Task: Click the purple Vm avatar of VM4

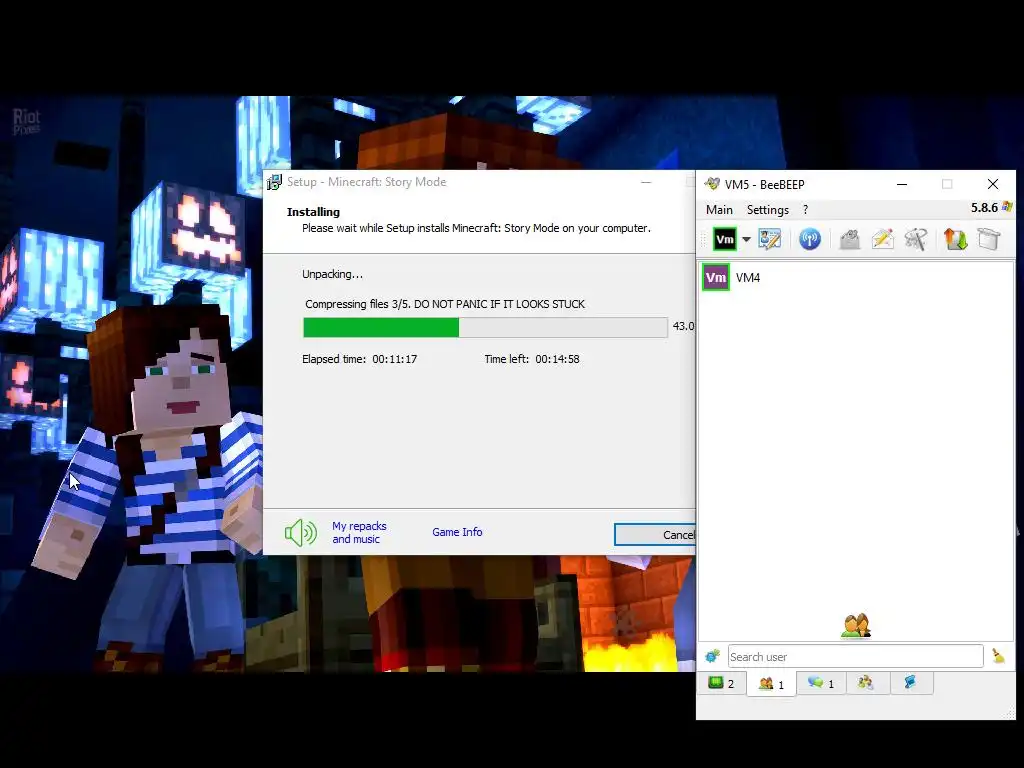Action: coord(716,278)
